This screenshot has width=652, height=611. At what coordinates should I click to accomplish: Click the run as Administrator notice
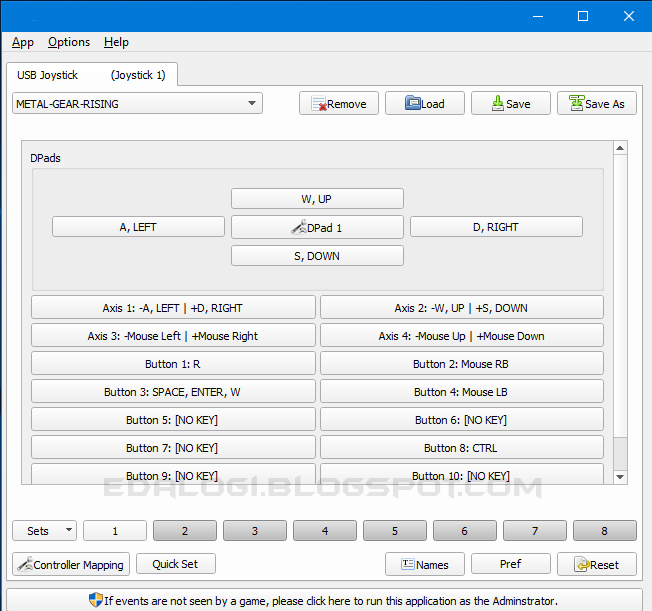tap(324, 600)
